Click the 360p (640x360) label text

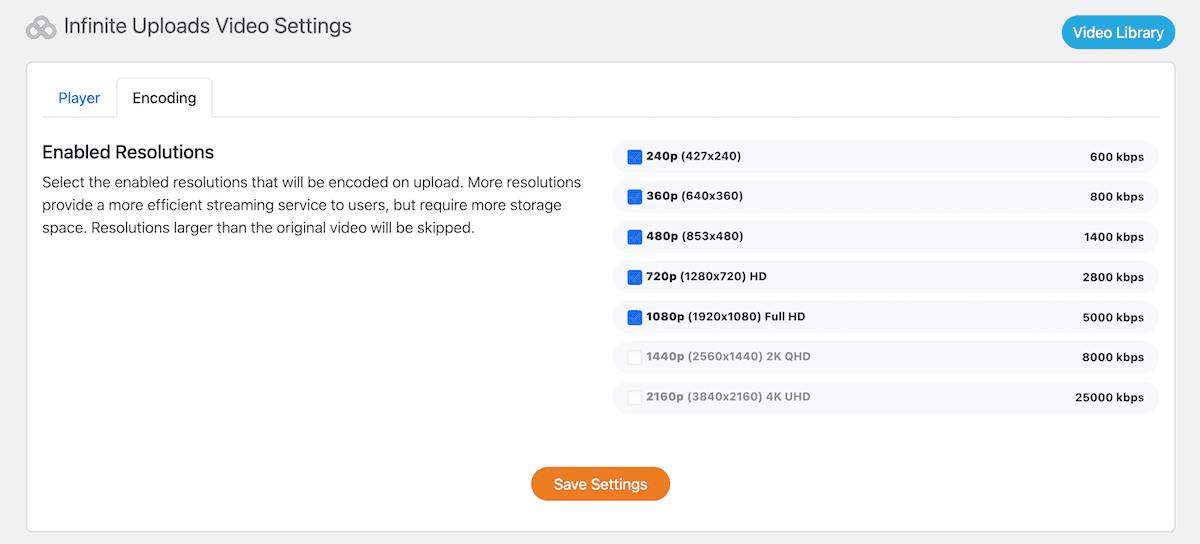click(x=695, y=197)
